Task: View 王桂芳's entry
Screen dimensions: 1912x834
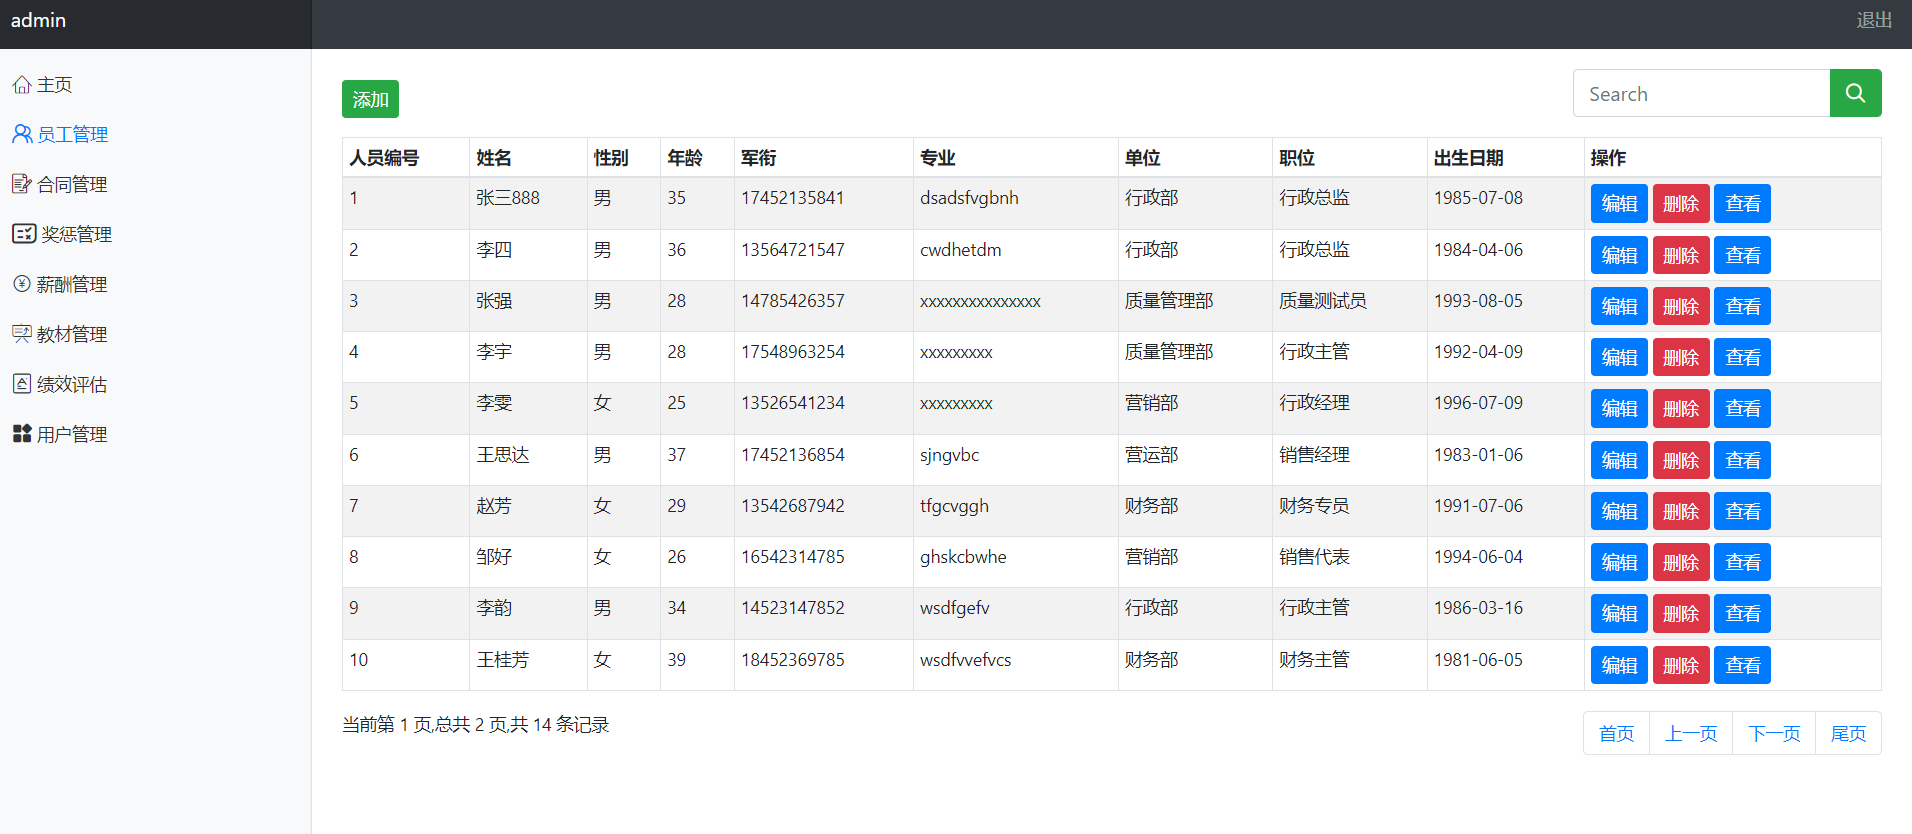Action: pyautogui.click(x=1742, y=665)
